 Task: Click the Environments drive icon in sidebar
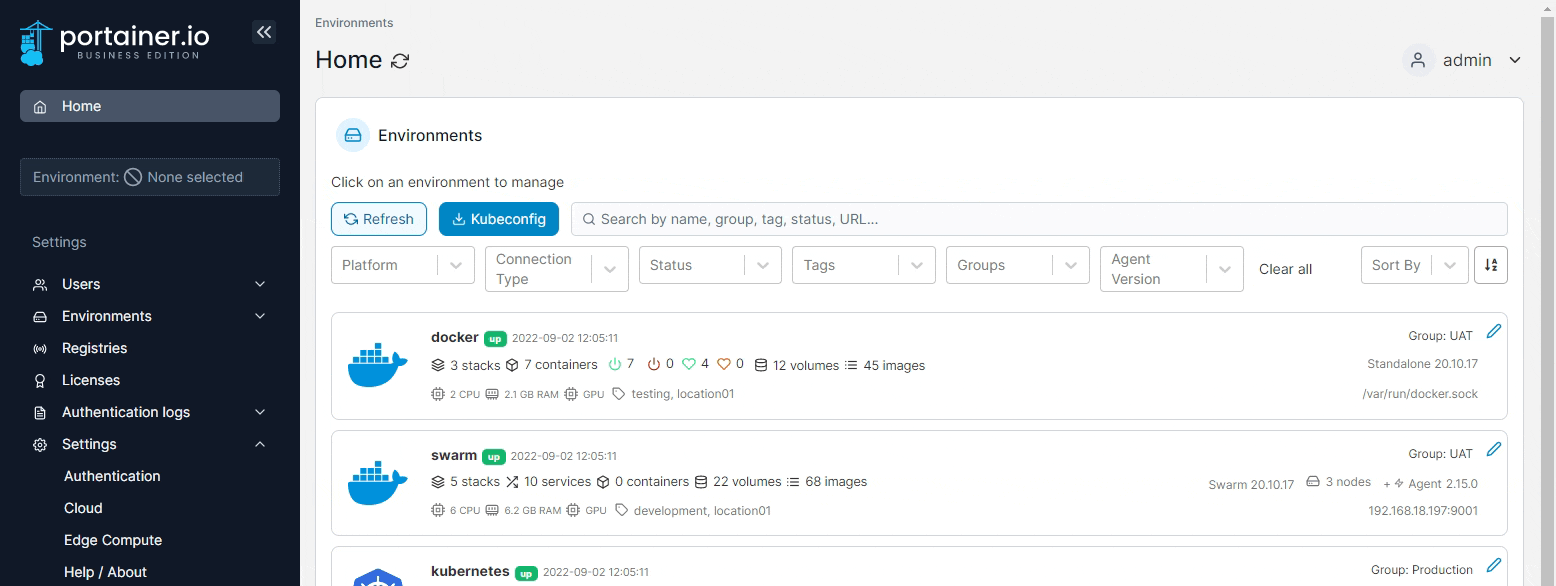click(x=40, y=317)
